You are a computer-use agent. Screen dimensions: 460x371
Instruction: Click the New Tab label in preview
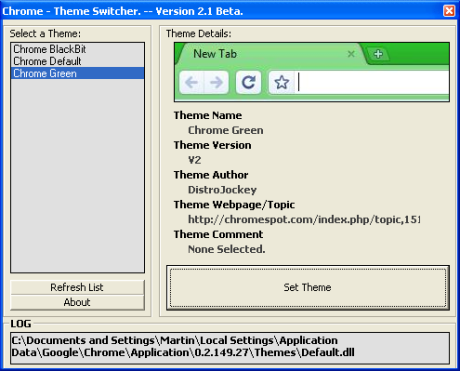coord(215,54)
